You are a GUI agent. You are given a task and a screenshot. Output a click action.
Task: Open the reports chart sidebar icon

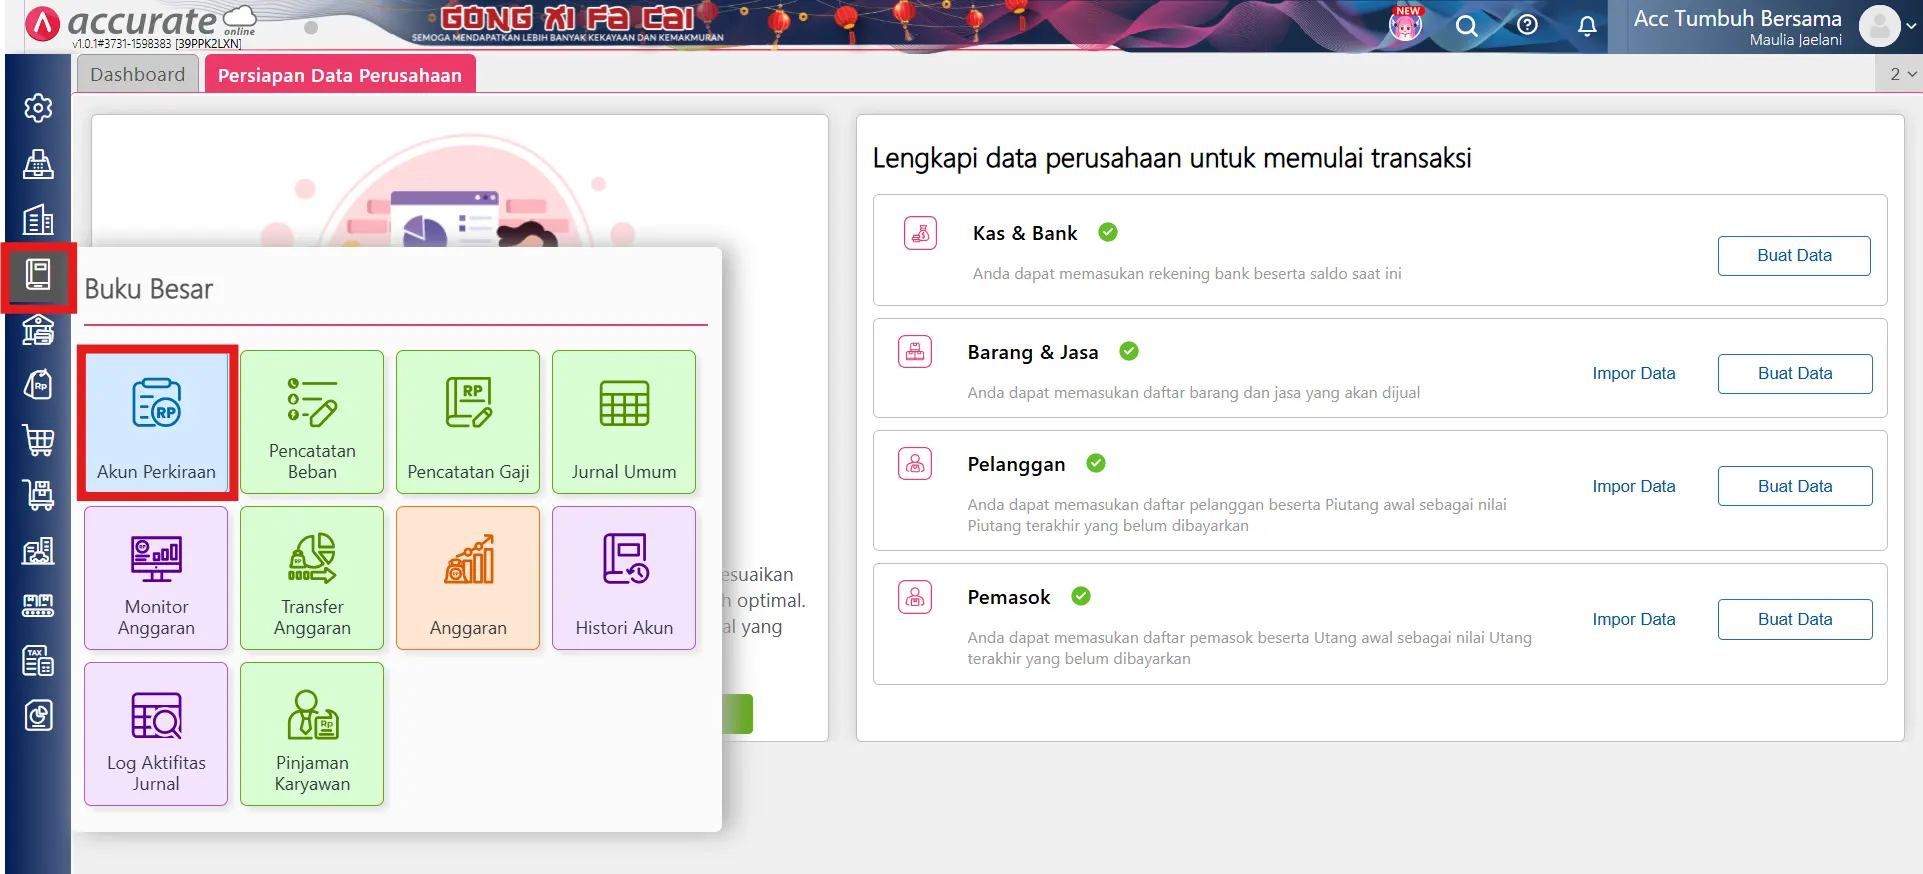pyautogui.click(x=38, y=716)
